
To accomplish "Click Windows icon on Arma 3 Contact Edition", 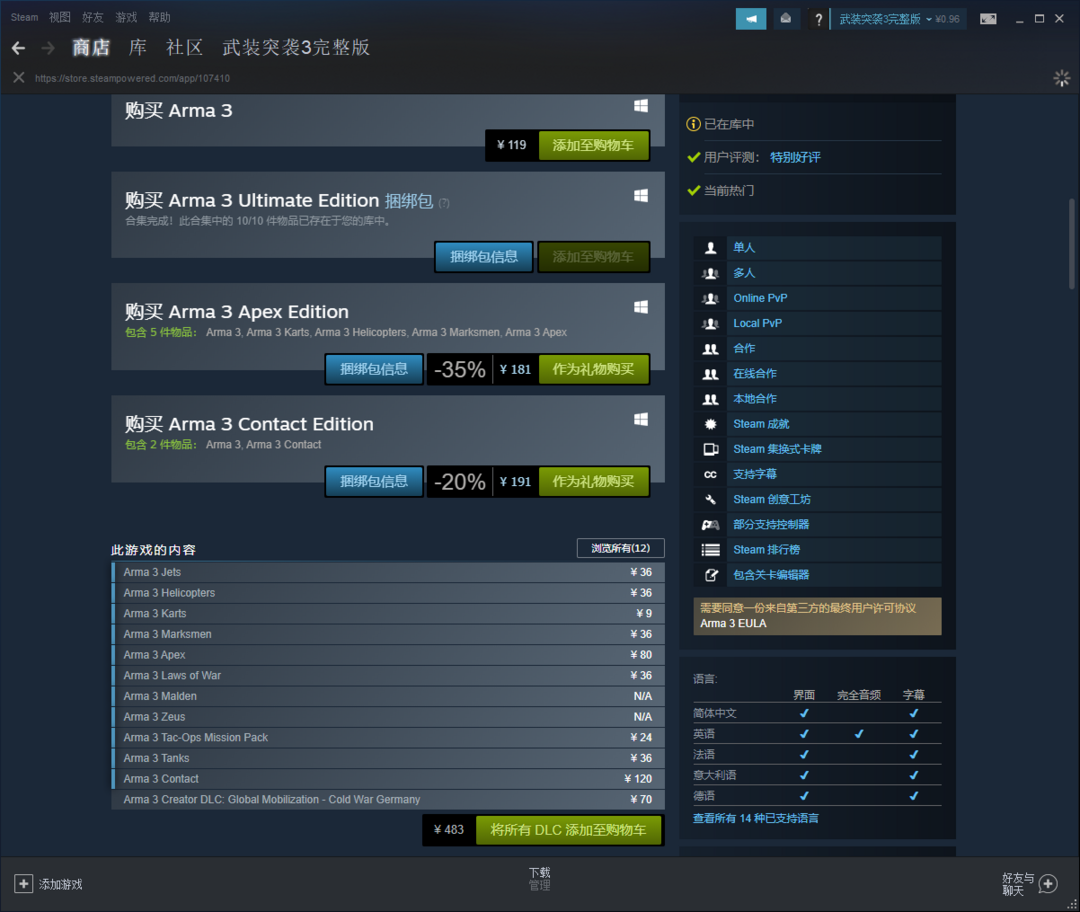I will (x=641, y=419).
